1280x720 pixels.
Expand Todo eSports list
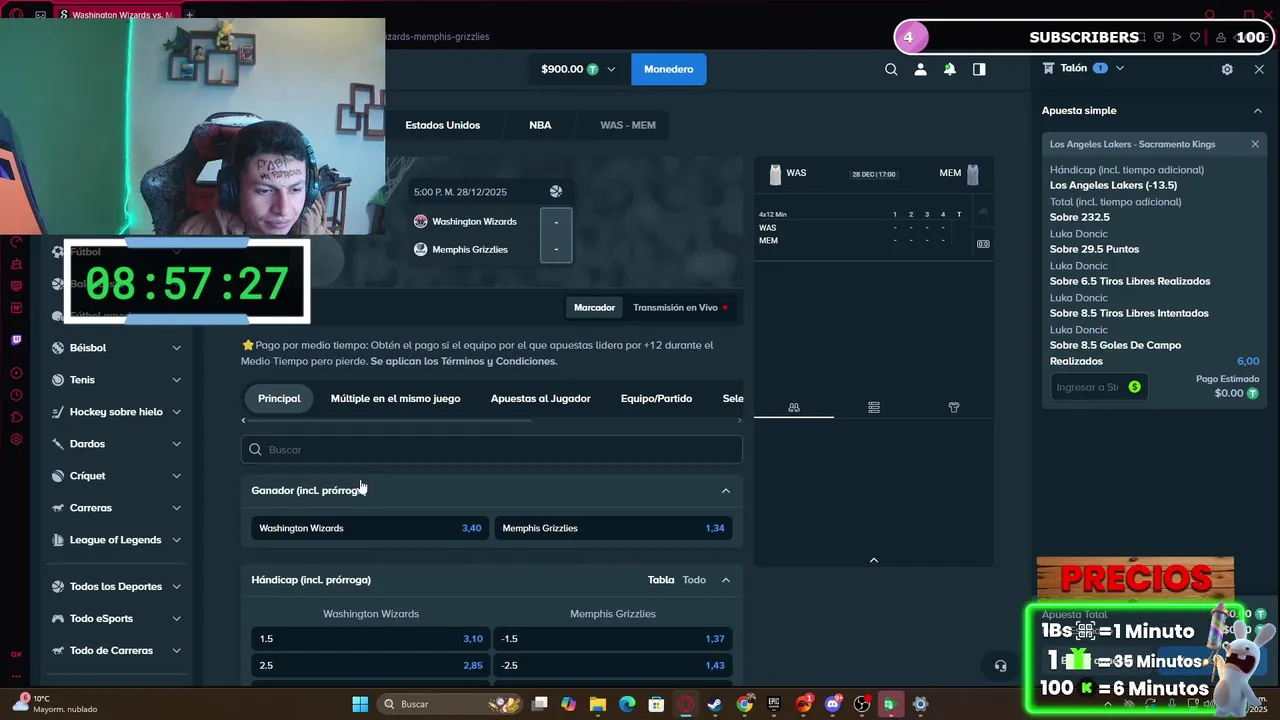point(176,619)
